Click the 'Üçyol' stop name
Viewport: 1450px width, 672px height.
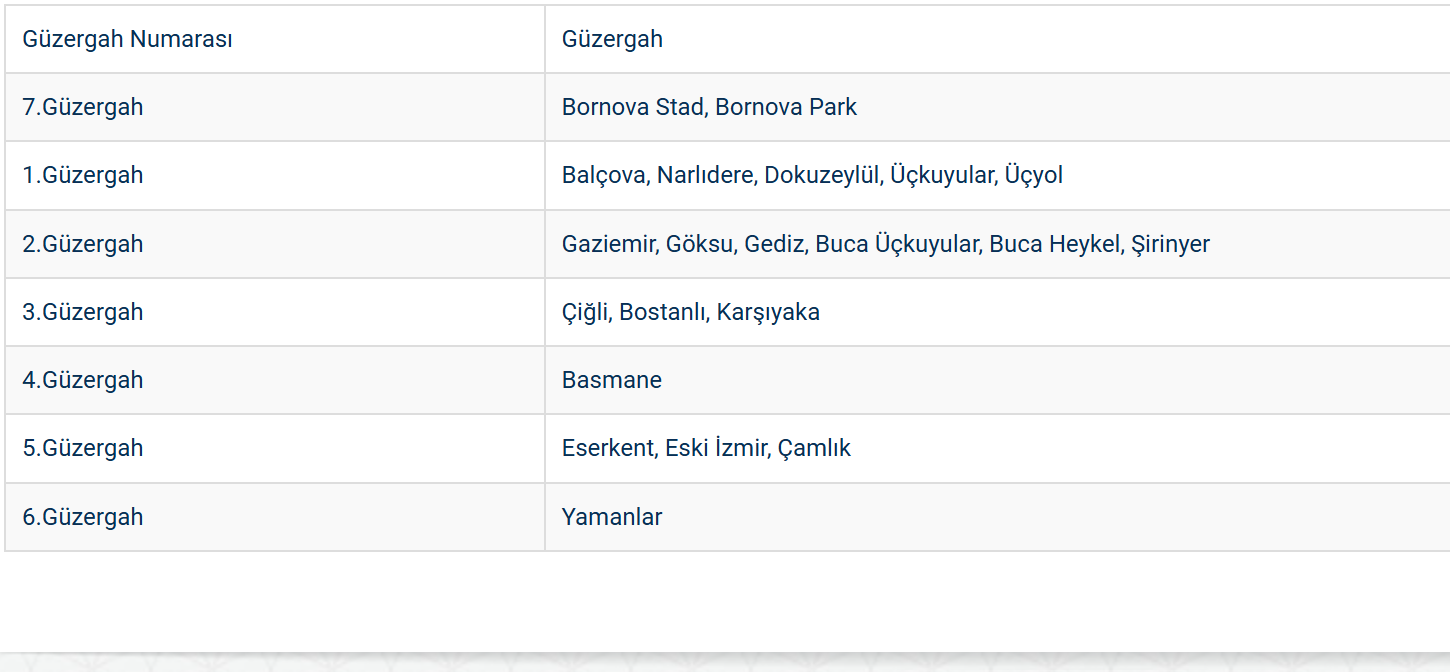click(1034, 175)
